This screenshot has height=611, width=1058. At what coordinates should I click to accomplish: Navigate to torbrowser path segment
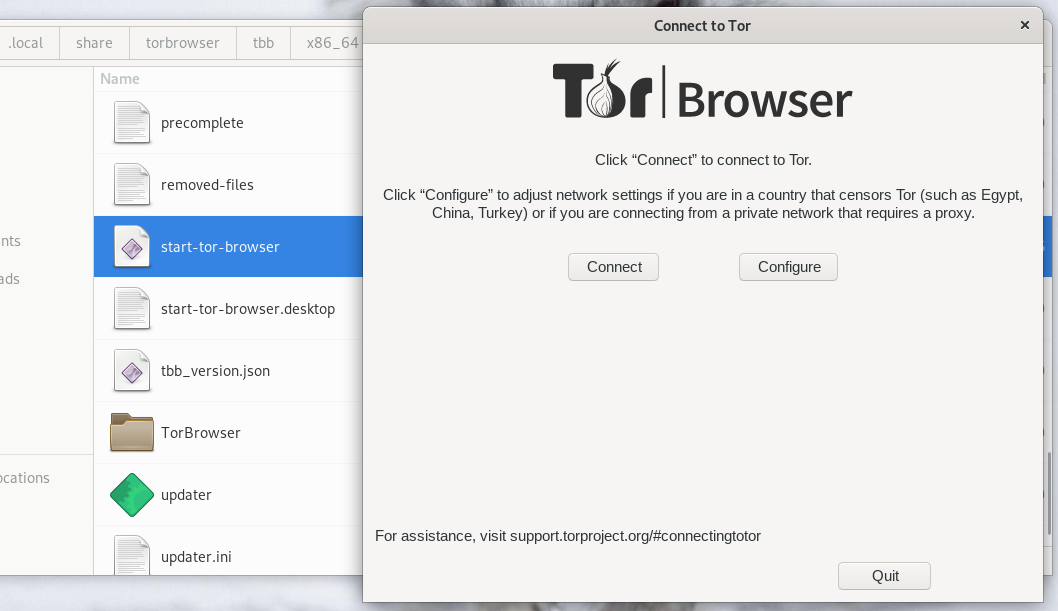182,43
